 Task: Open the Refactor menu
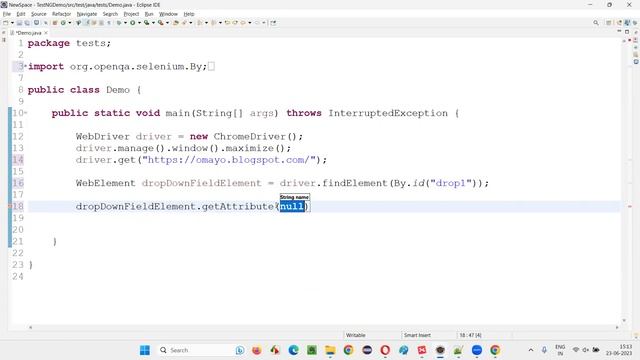coord(61,14)
